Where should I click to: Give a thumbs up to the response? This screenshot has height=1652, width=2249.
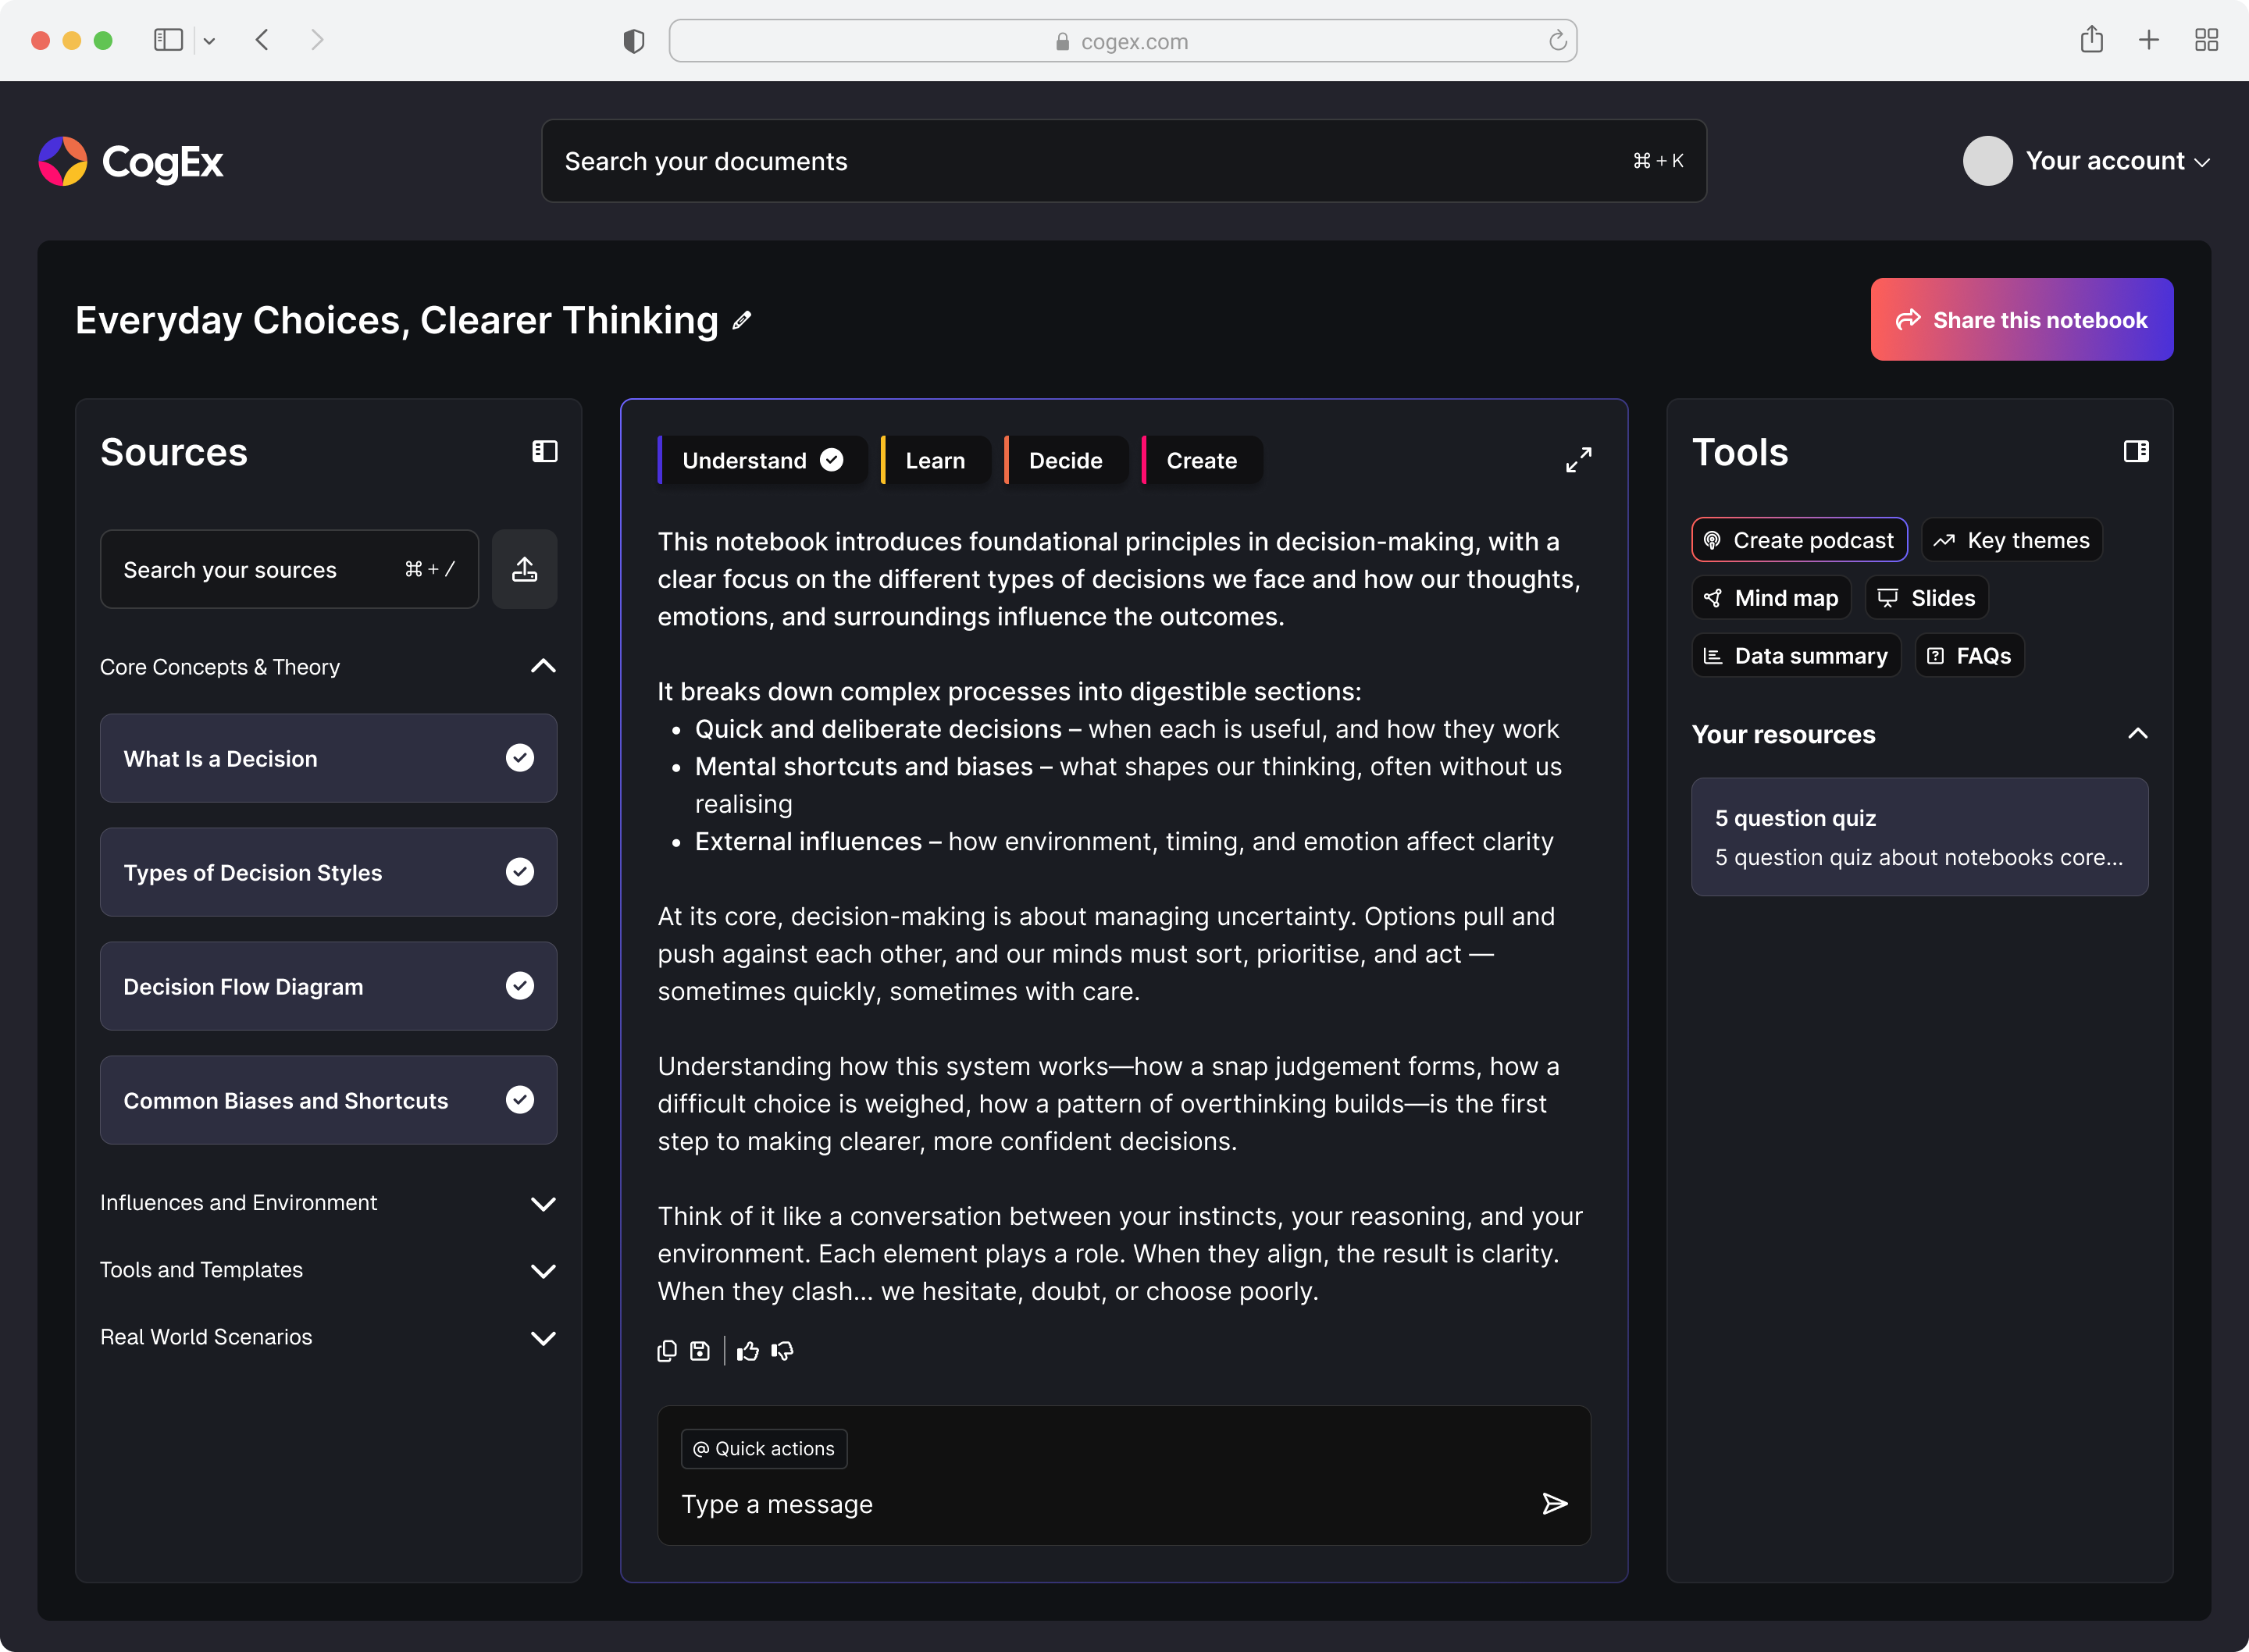[747, 1351]
